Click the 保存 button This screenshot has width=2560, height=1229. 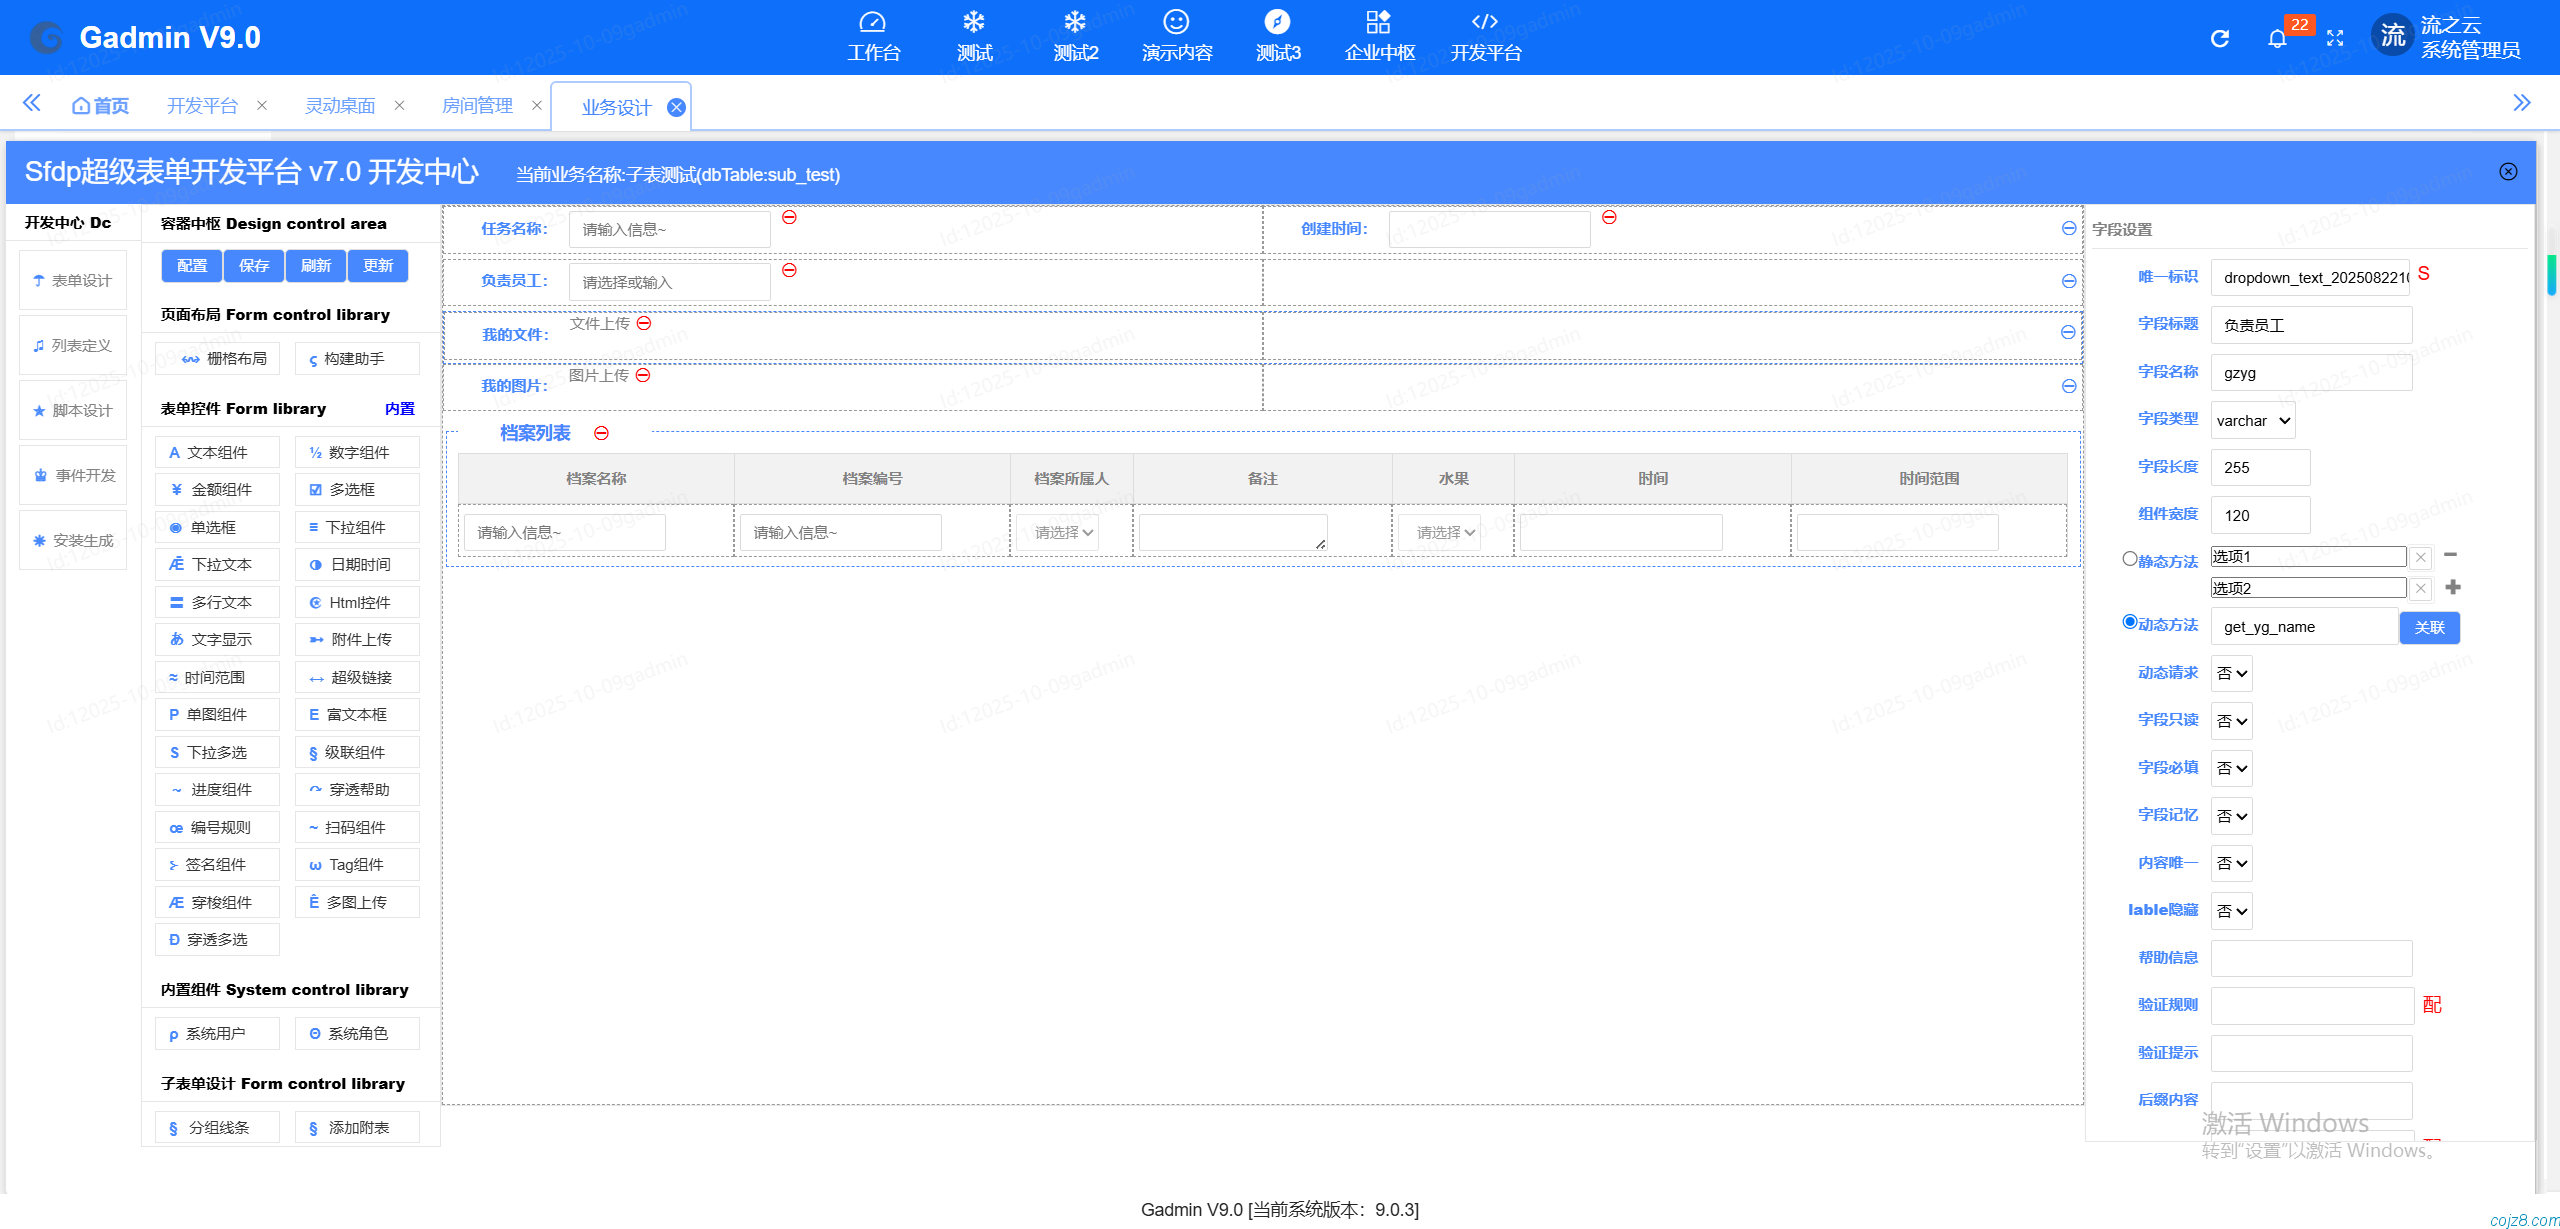click(x=254, y=266)
